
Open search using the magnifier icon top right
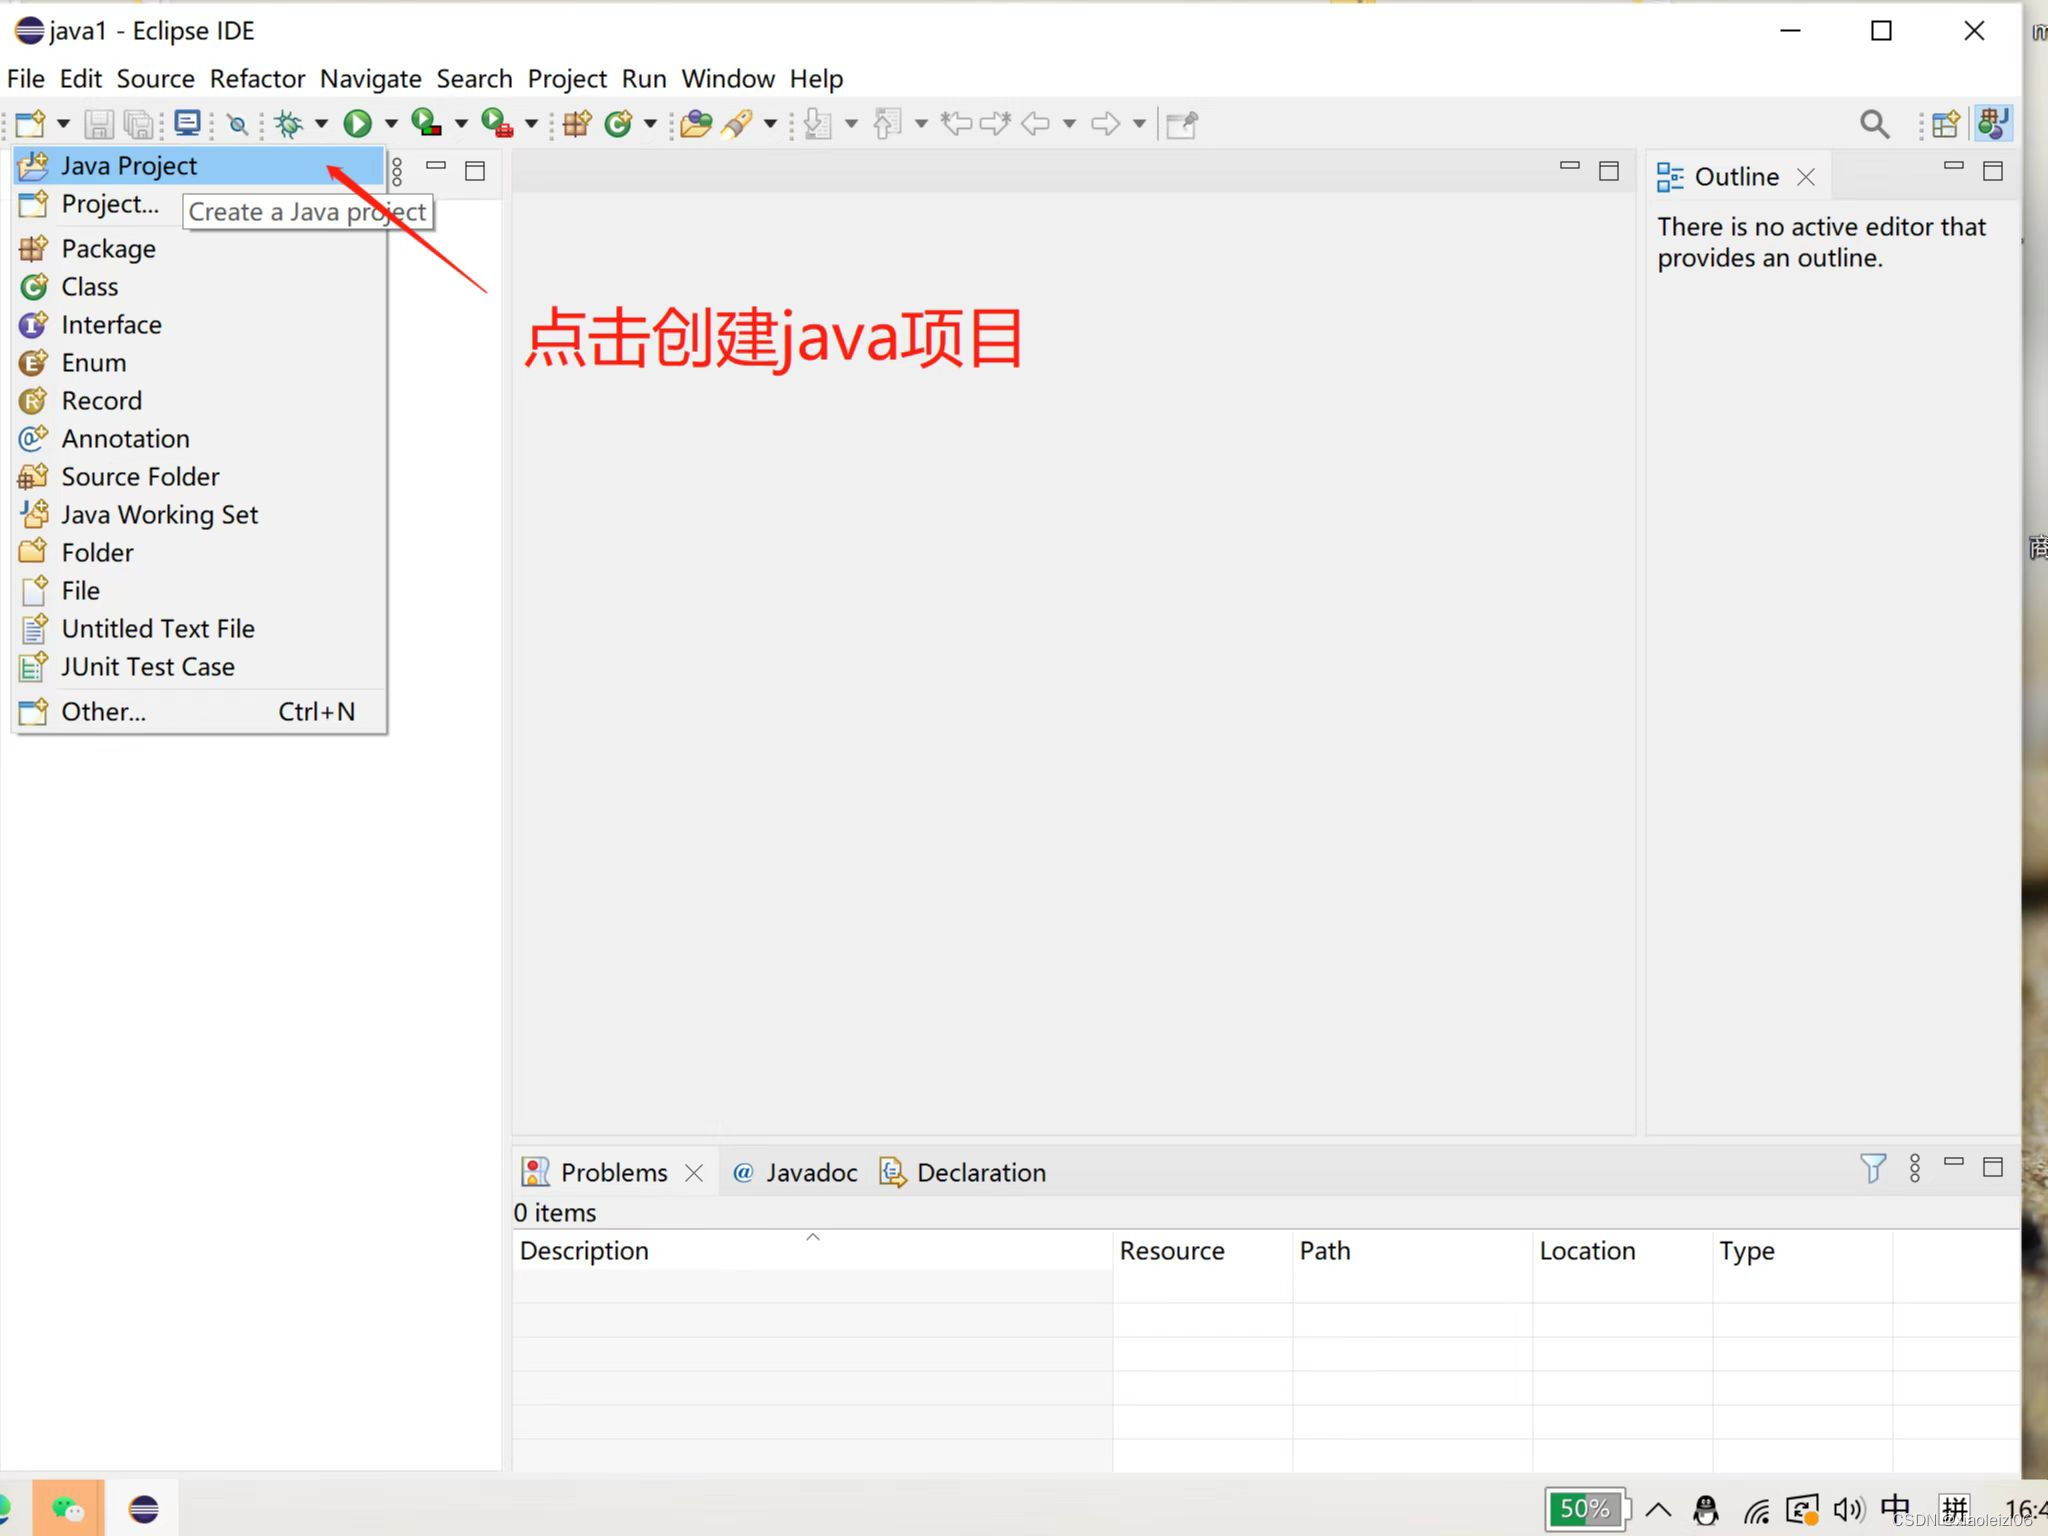(x=1873, y=123)
